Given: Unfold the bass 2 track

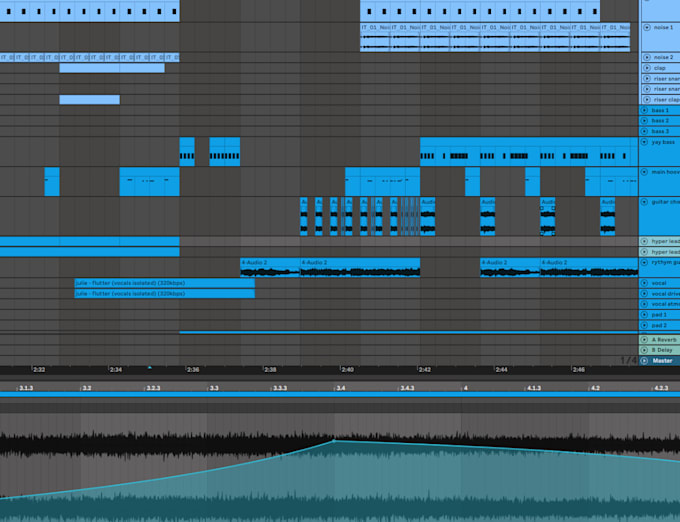Looking at the screenshot, I should tap(644, 121).
